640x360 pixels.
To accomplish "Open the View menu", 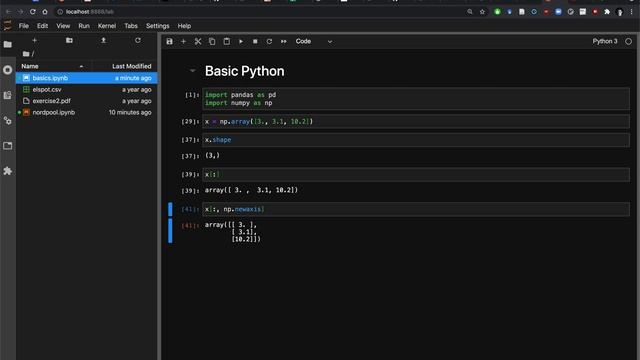I will (63, 26).
